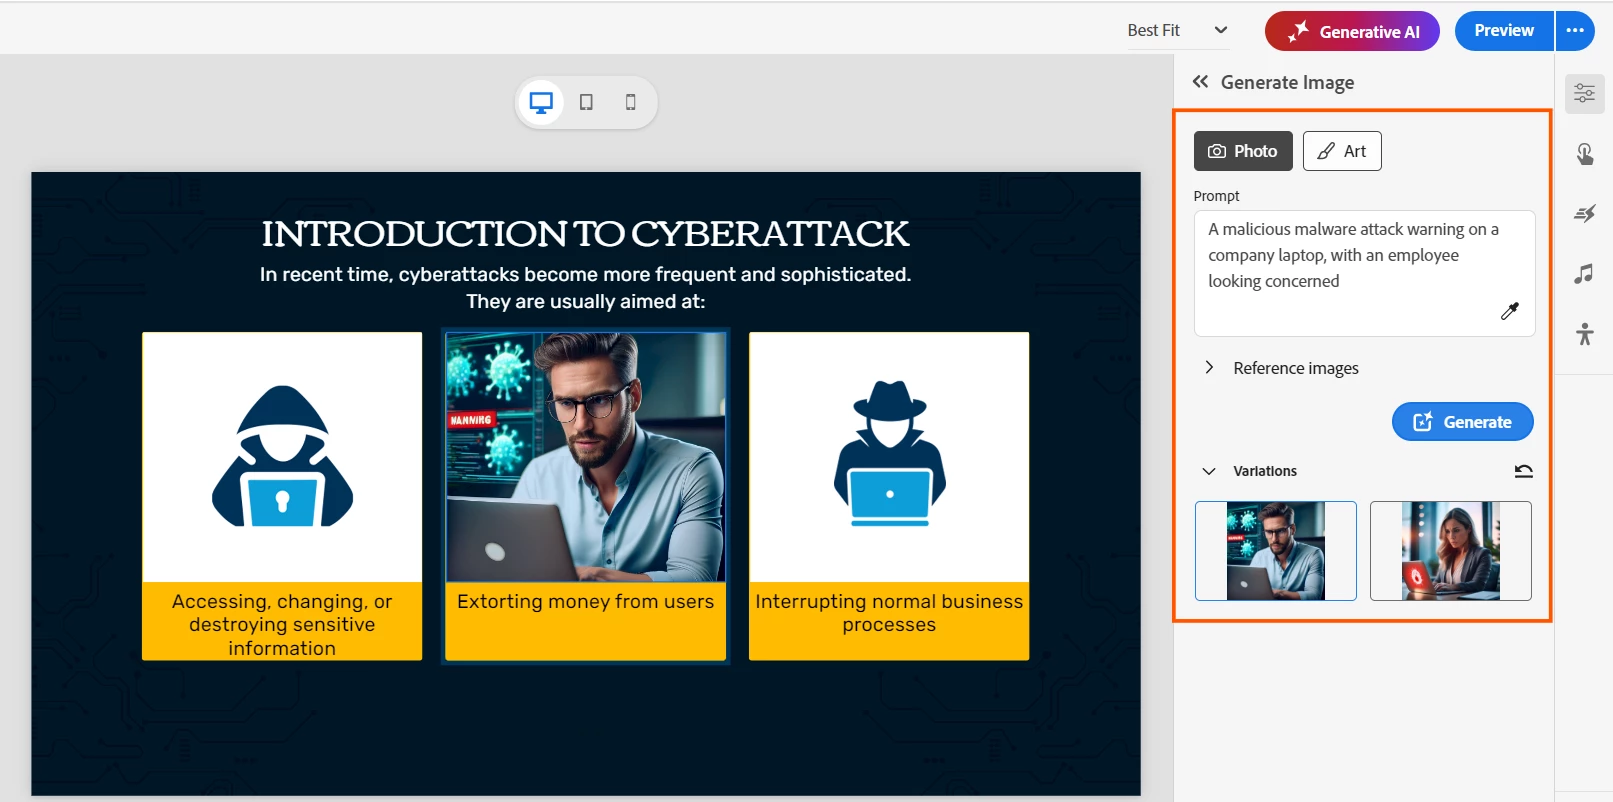This screenshot has height=802, width=1613.
Task: Select the generated man with glasses image
Action: tap(586, 457)
